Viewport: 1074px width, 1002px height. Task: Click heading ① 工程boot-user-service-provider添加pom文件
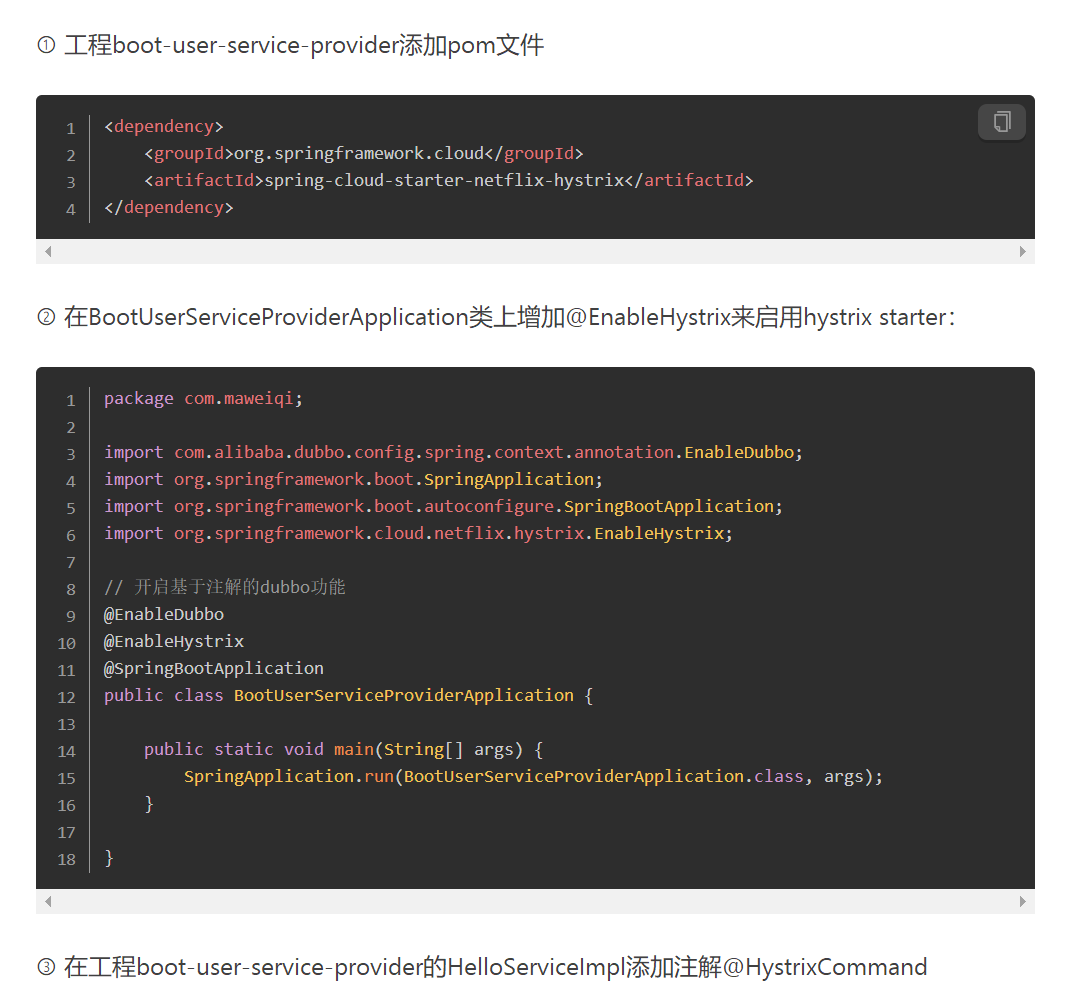tap(290, 45)
